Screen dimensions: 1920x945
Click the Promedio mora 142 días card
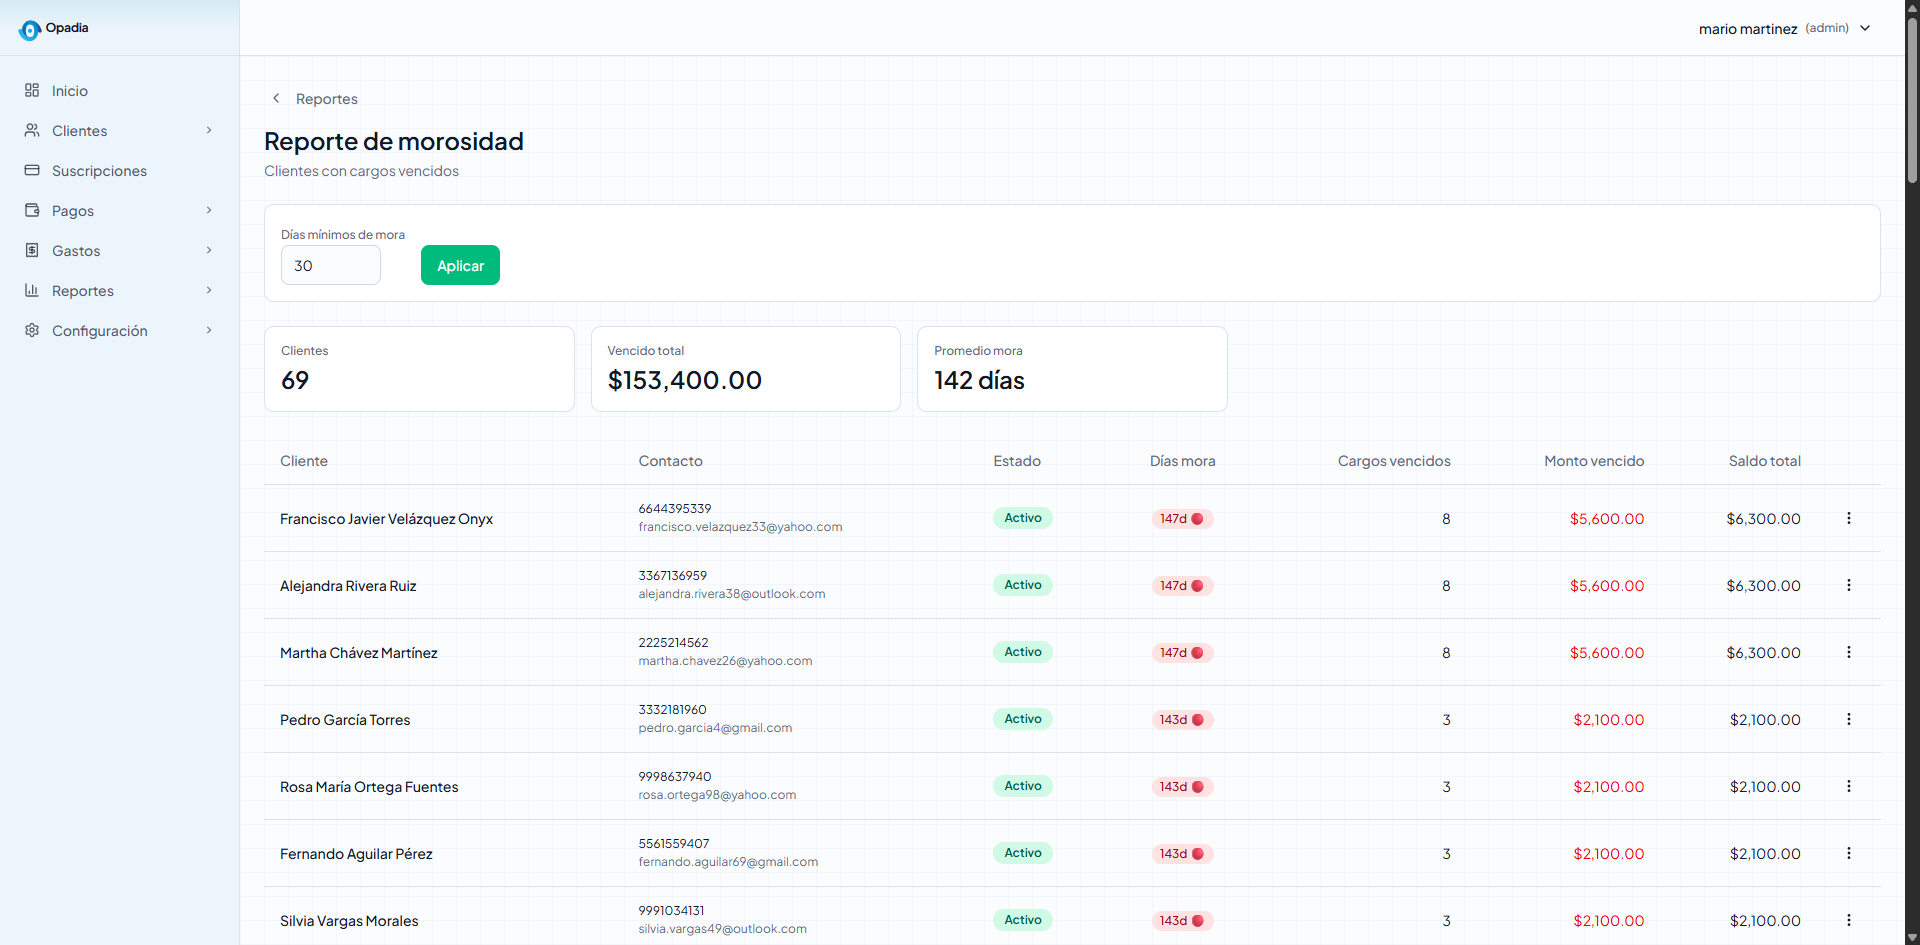(x=1072, y=369)
